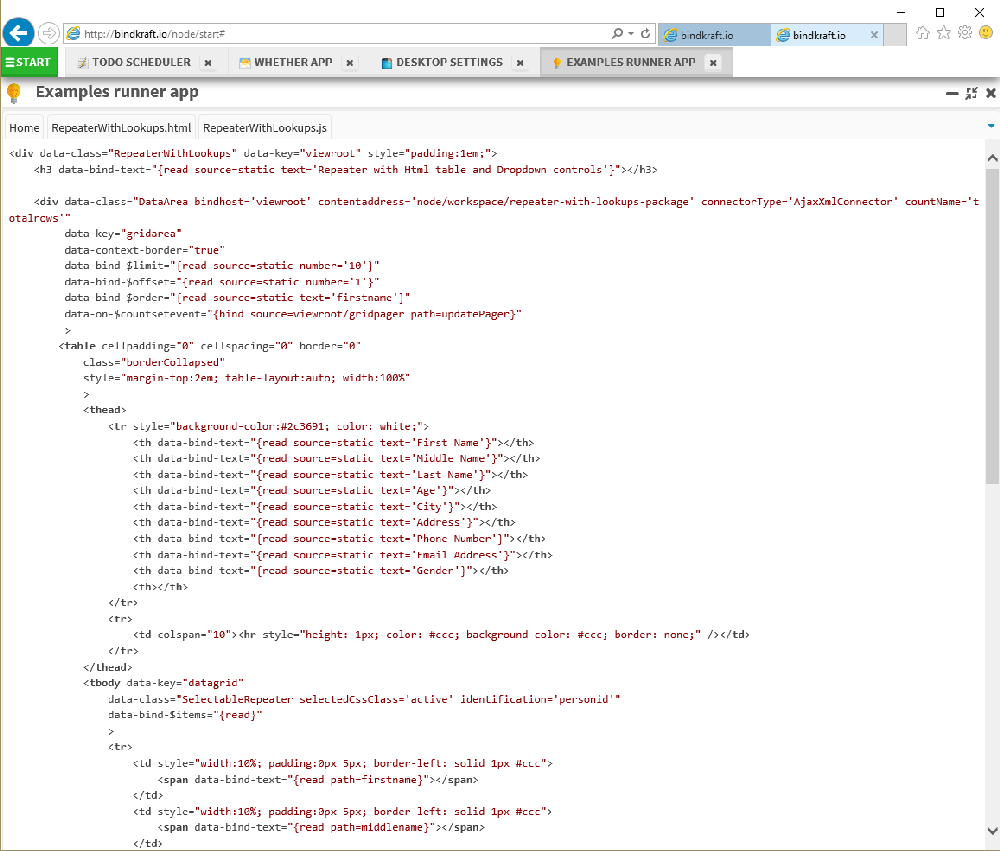1000x851 pixels.
Task: Close the EXAMPLES RUNNER APP tab
Action: (713, 63)
